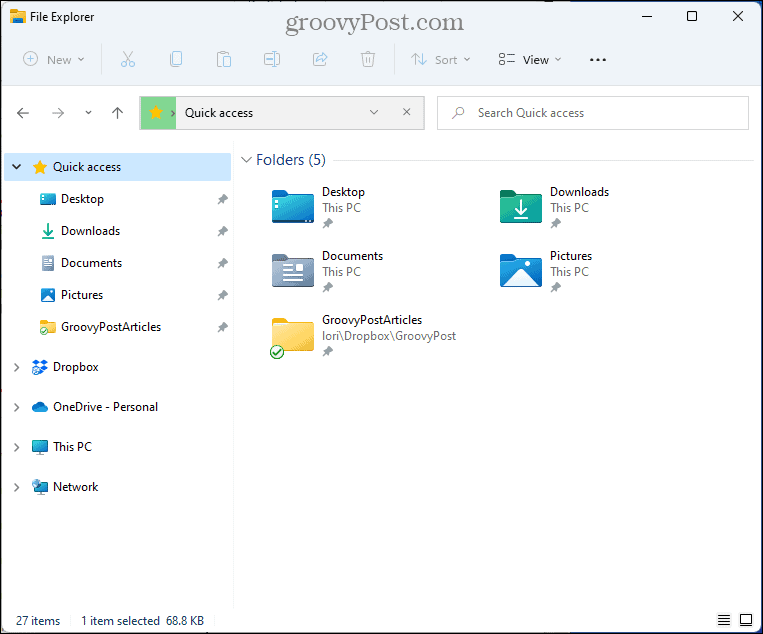Screen dimensions: 763x634
Task: Click the Delete trash can icon
Action: coord(368,59)
